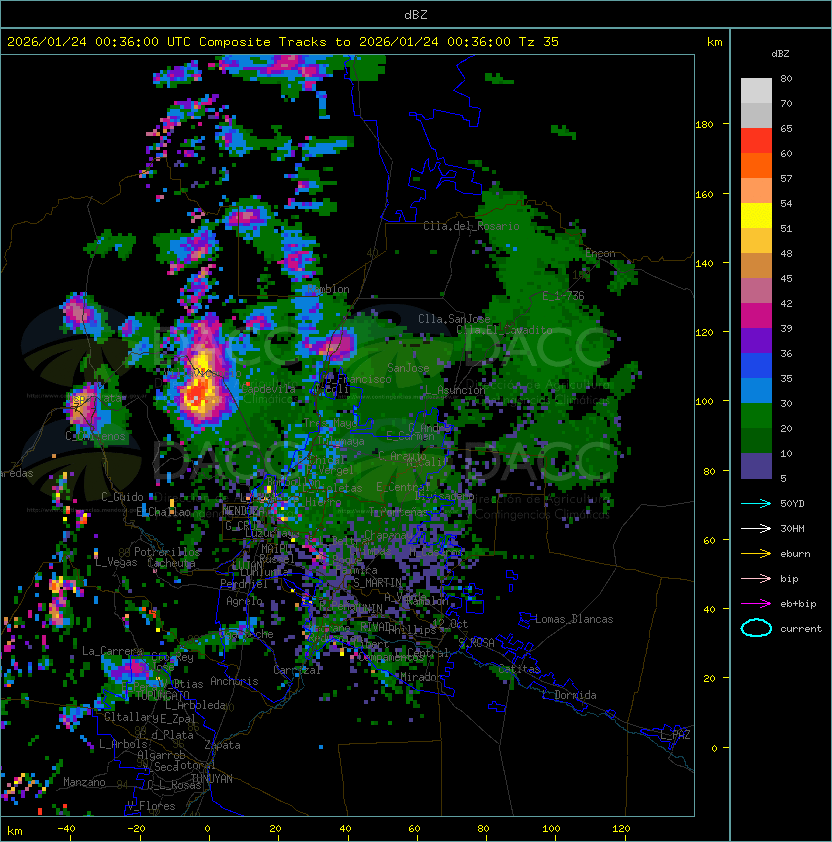
Task: Select the red swatch below the 65 dBZ label
Action: pyautogui.click(x=756, y=141)
